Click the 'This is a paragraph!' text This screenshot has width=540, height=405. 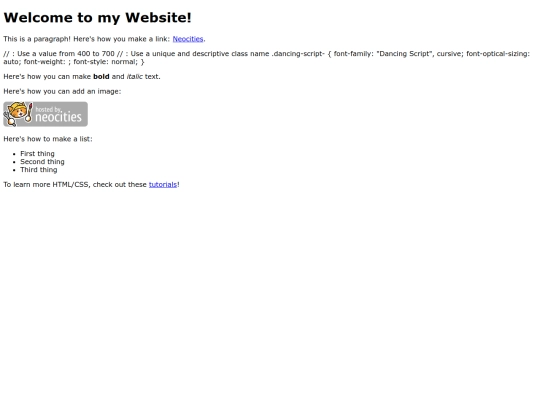(x=37, y=39)
